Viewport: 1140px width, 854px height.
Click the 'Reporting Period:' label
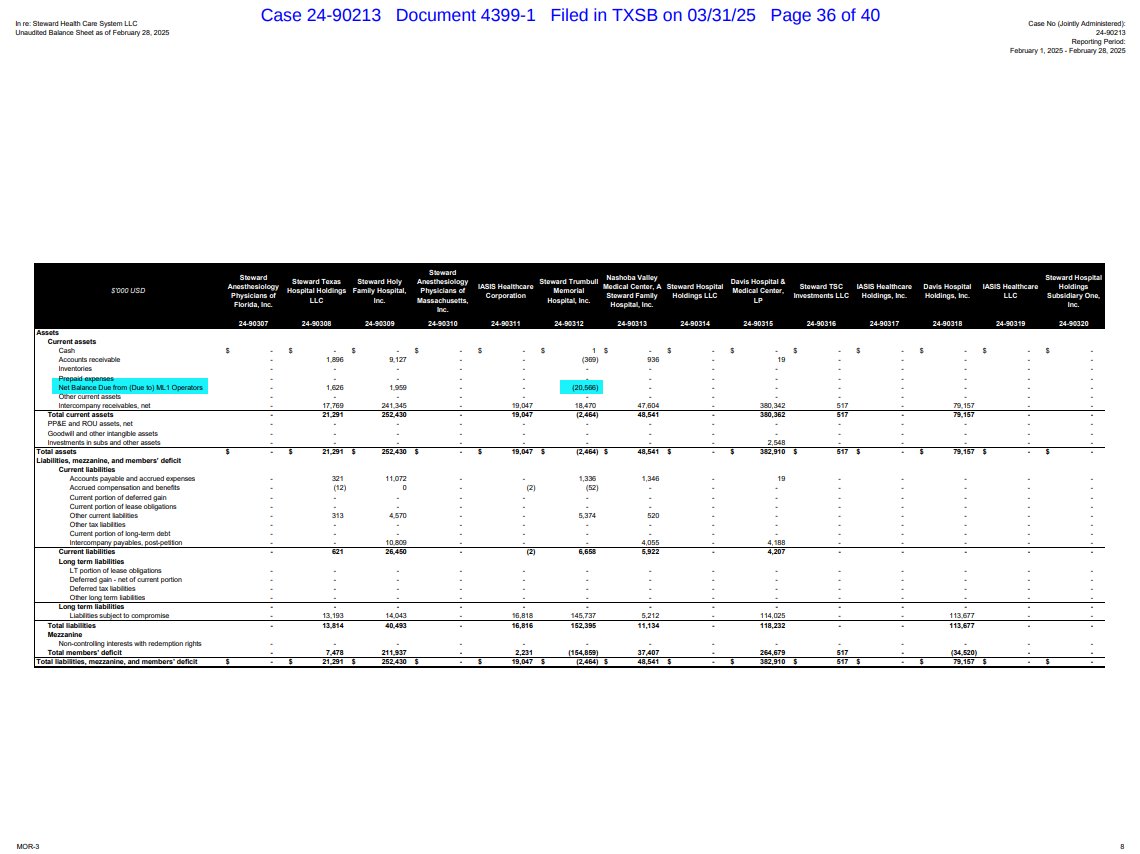pos(1098,41)
